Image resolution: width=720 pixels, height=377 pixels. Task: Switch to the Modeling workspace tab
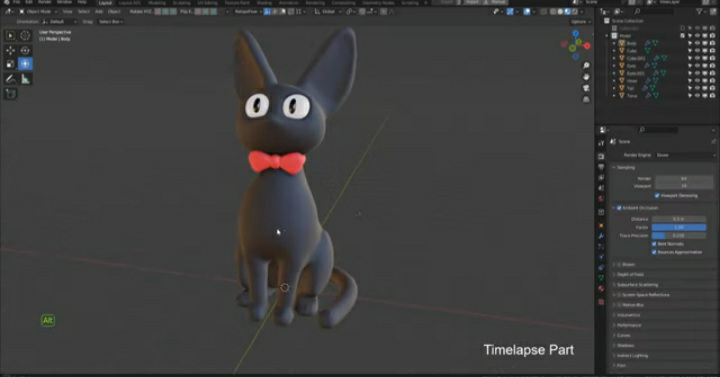[157, 3]
